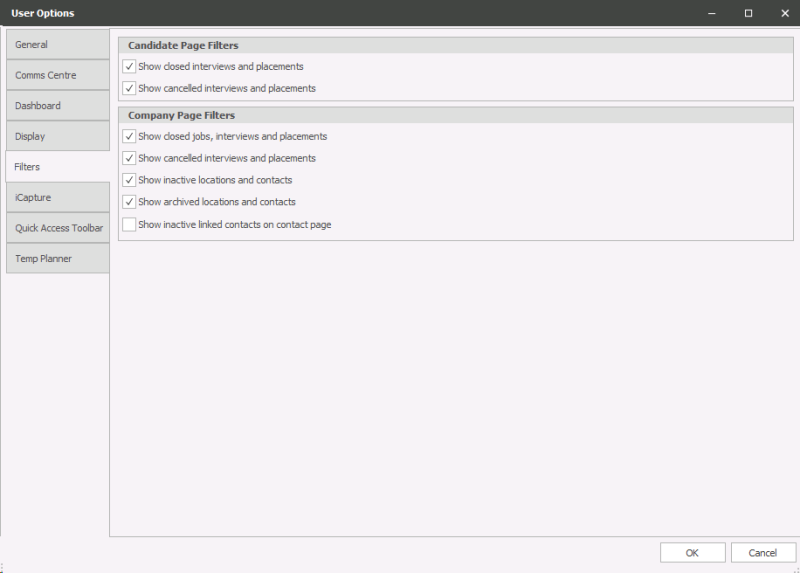
Task: Disable Show archived locations and contacts
Action: tap(129, 203)
